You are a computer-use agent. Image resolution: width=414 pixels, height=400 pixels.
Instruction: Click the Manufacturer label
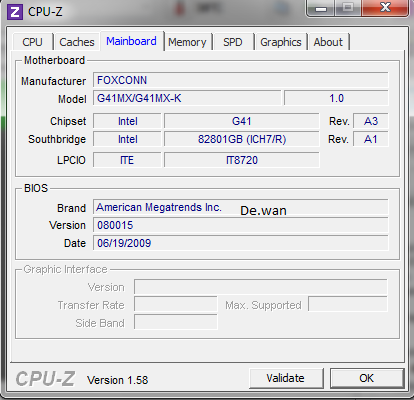coord(53,81)
